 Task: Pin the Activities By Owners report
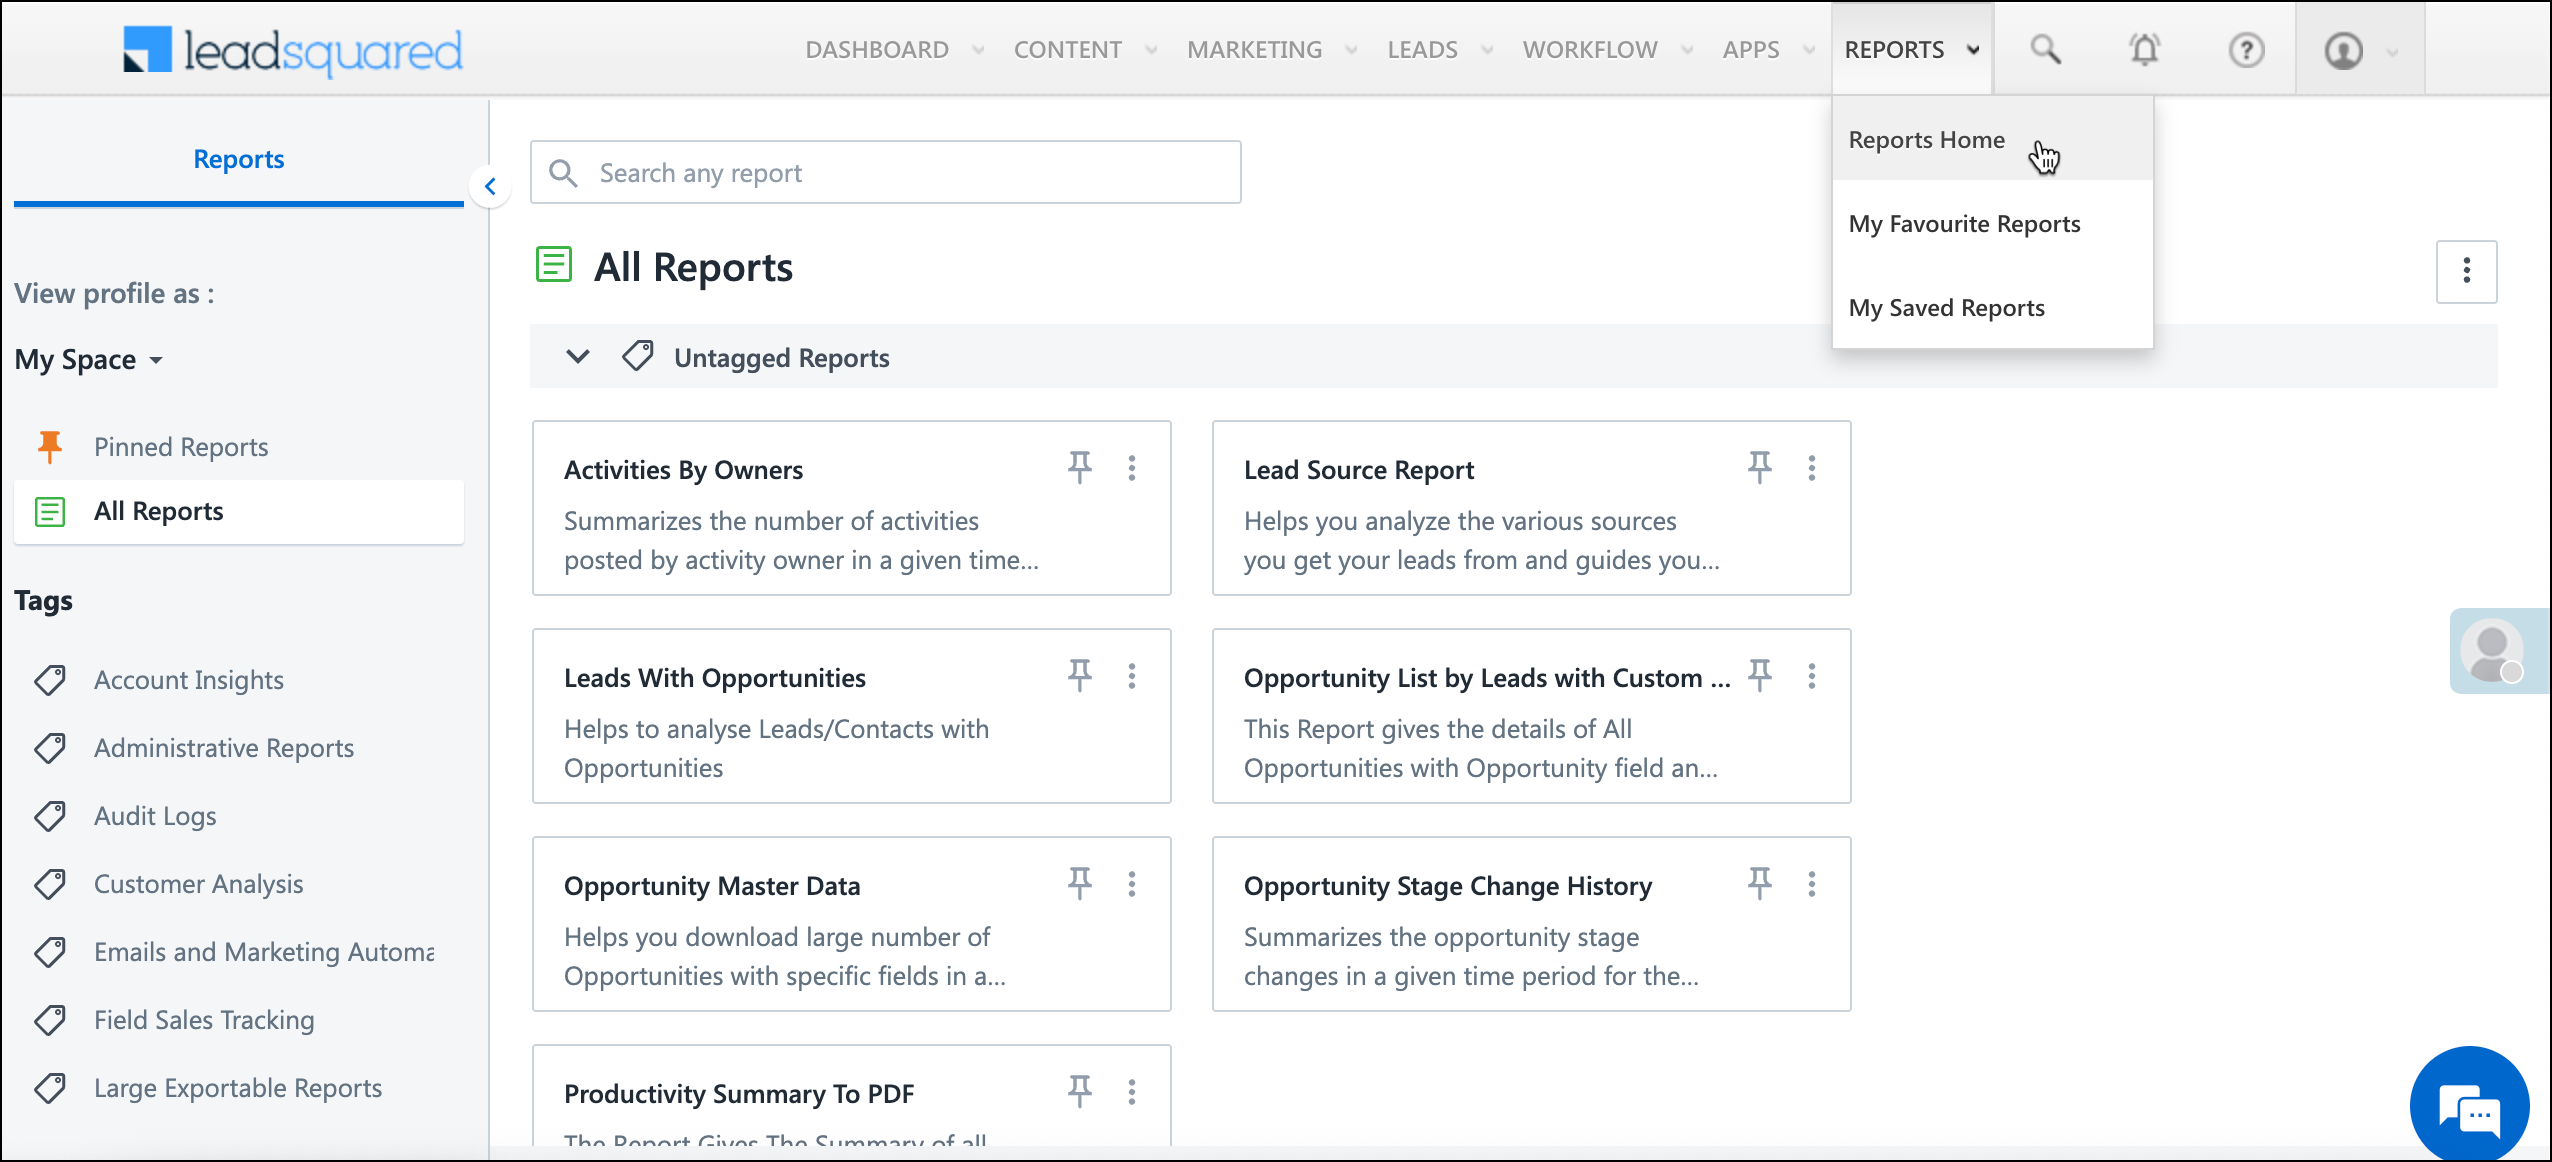pos(1079,467)
